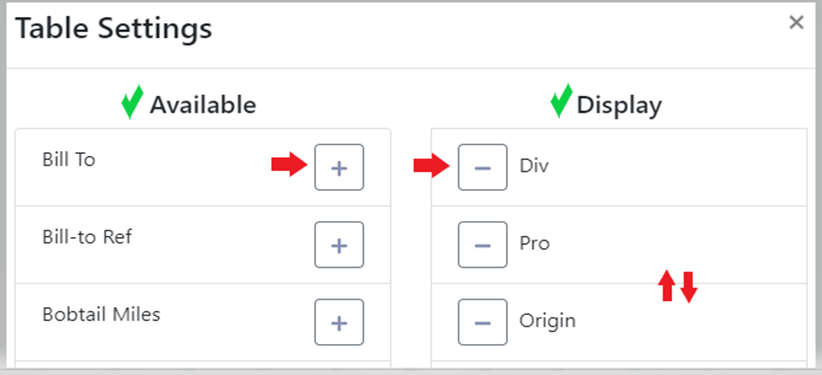
Task: Close the Table Settings dialog
Action: pyautogui.click(x=796, y=23)
